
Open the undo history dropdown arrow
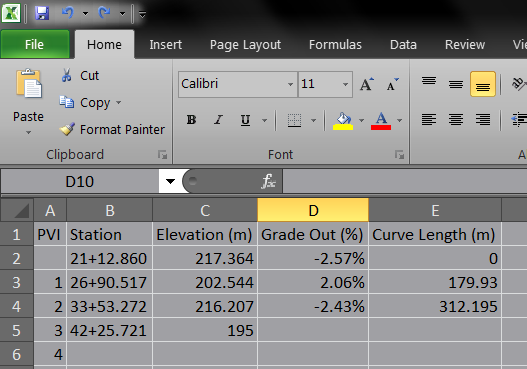pyautogui.click(x=85, y=14)
